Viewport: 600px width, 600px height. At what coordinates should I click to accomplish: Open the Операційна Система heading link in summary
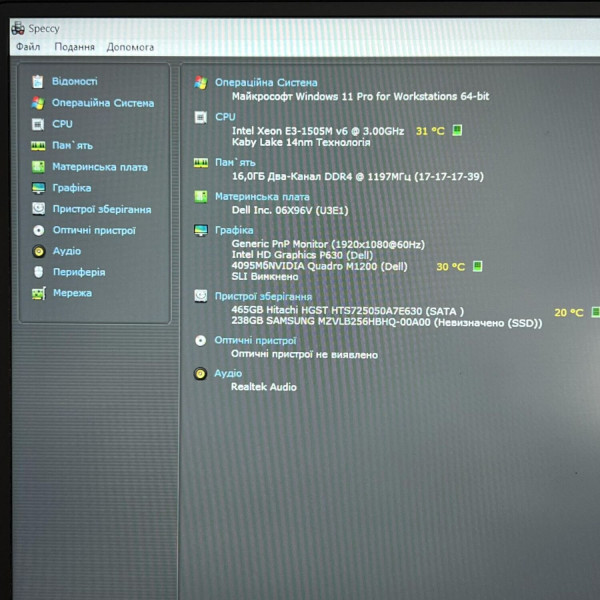tap(266, 83)
